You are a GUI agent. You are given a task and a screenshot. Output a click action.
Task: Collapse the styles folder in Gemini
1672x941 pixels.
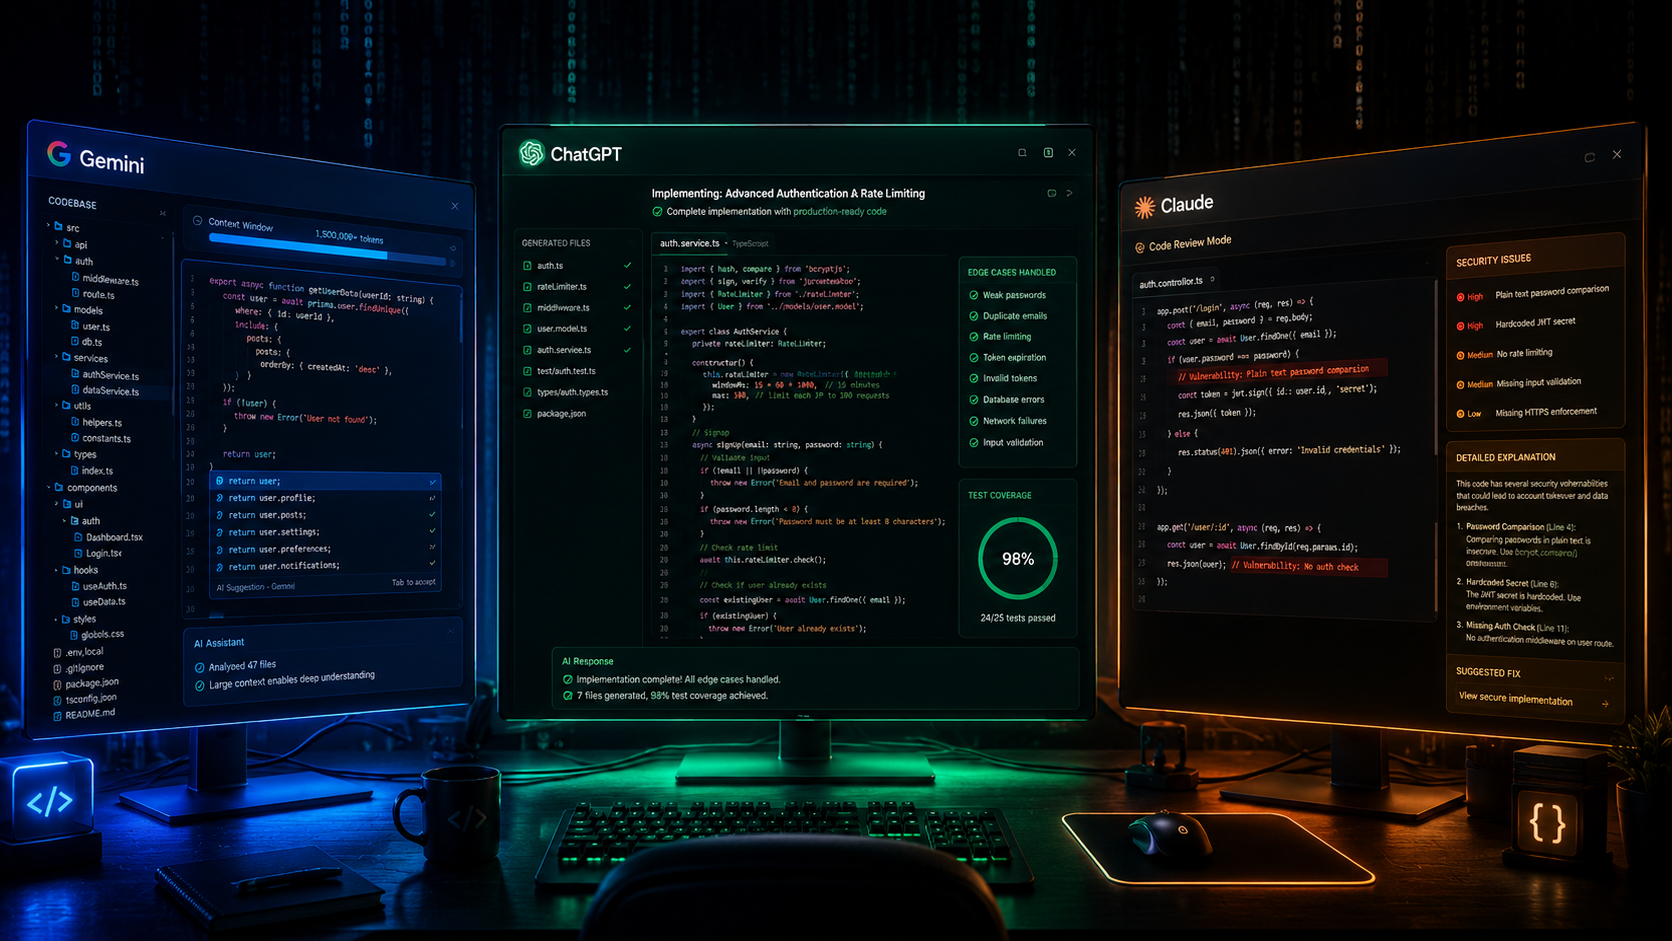(56, 619)
